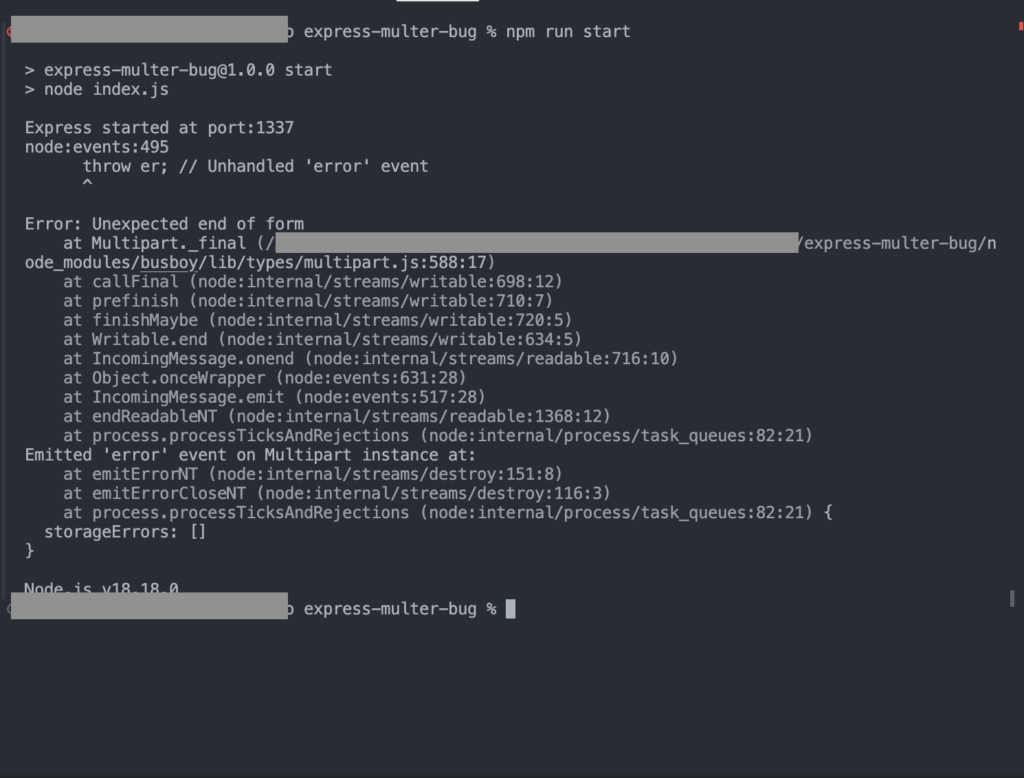Click the 'npm run start' command text

(568, 32)
